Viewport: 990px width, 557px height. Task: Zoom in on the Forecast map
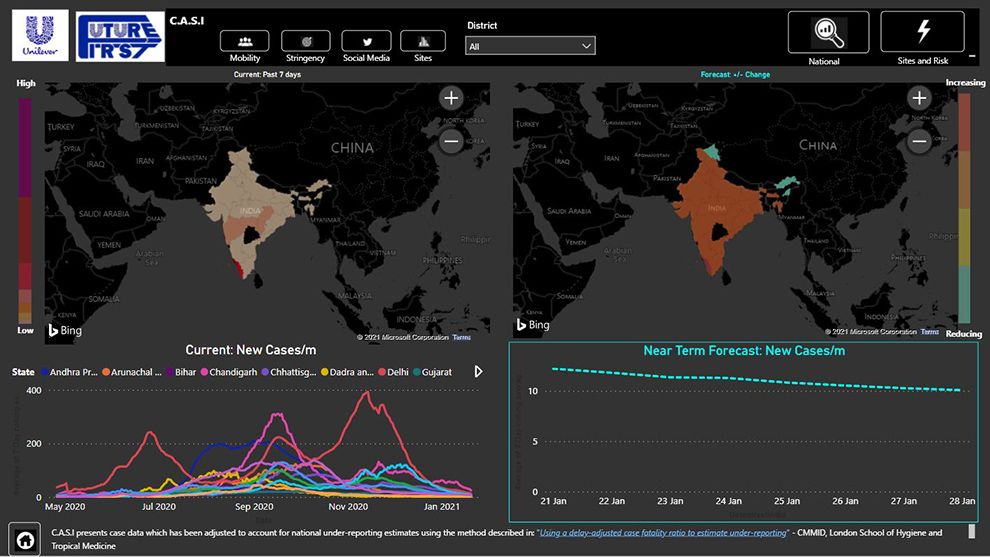(919, 98)
